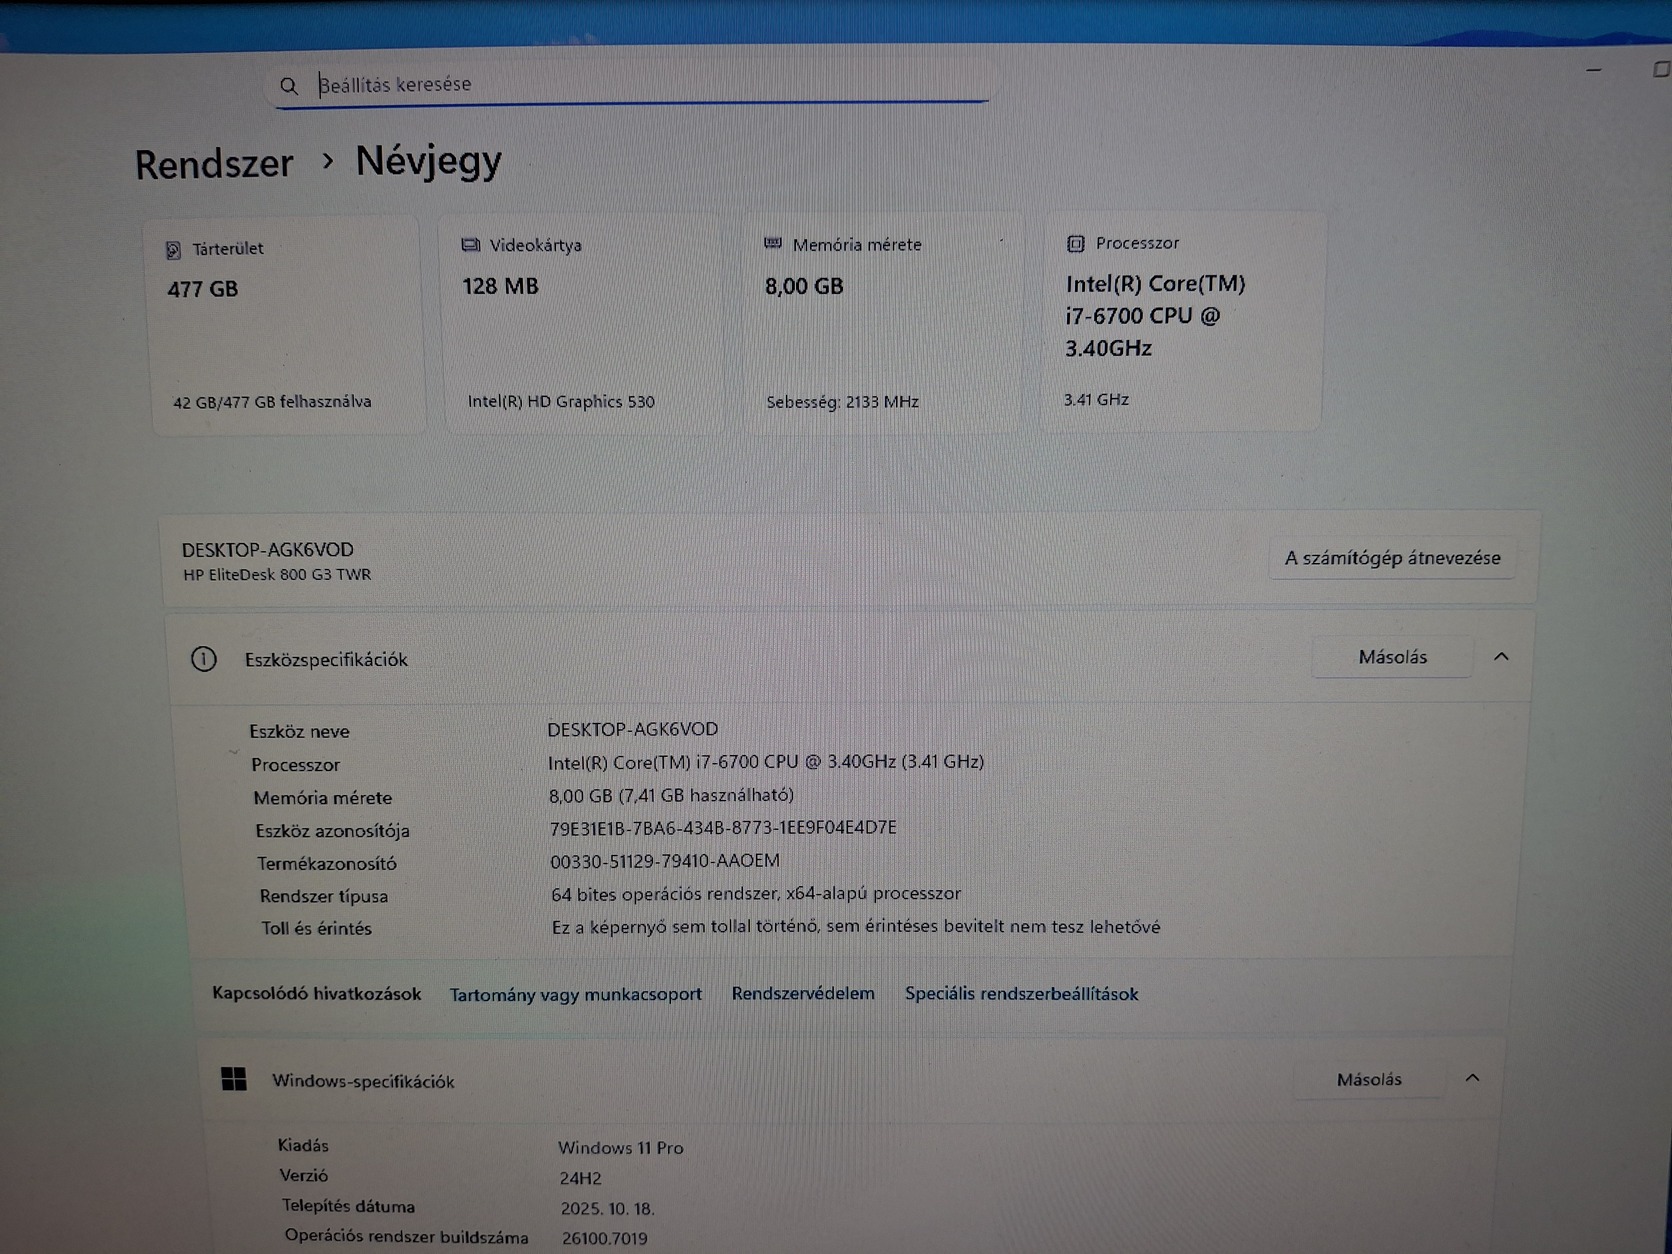The width and height of the screenshot is (1672, 1254).
Task: Click the Memória mérete RAM icon
Action: pos(773,243)
